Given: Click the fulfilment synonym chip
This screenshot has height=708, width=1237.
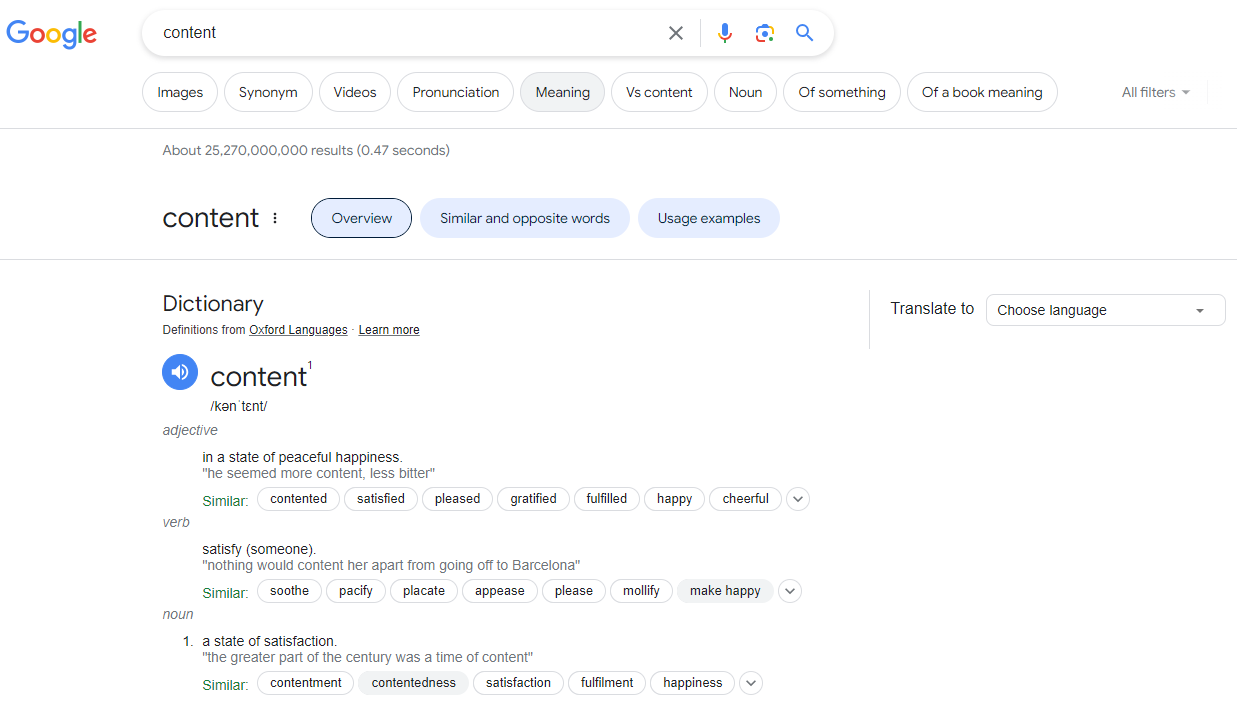Looking at the screenshot, I should [607, 683].
